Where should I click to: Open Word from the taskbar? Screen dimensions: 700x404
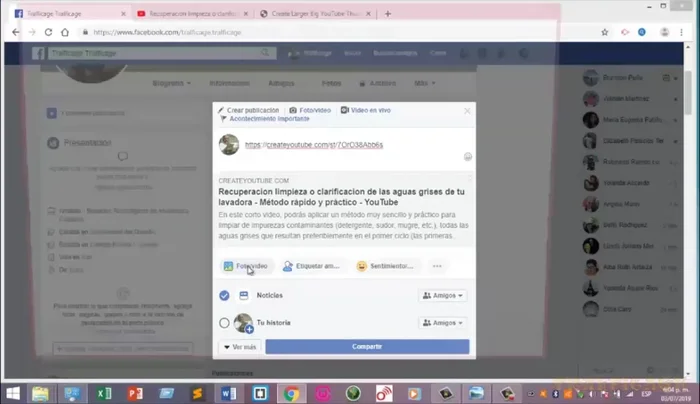(x=229, y=394)
